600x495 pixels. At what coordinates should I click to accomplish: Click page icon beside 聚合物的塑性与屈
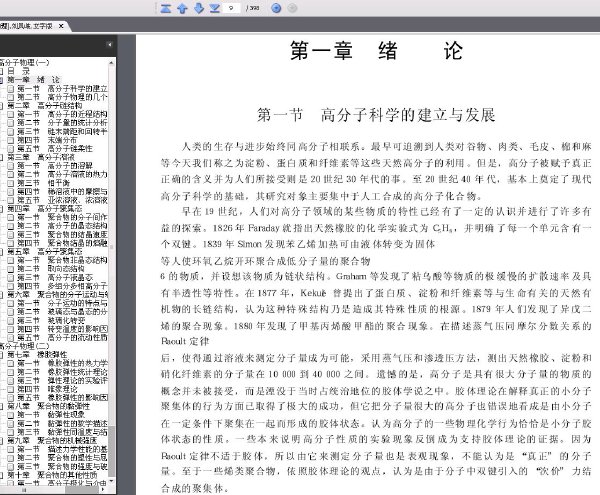(x=11, y=458)
